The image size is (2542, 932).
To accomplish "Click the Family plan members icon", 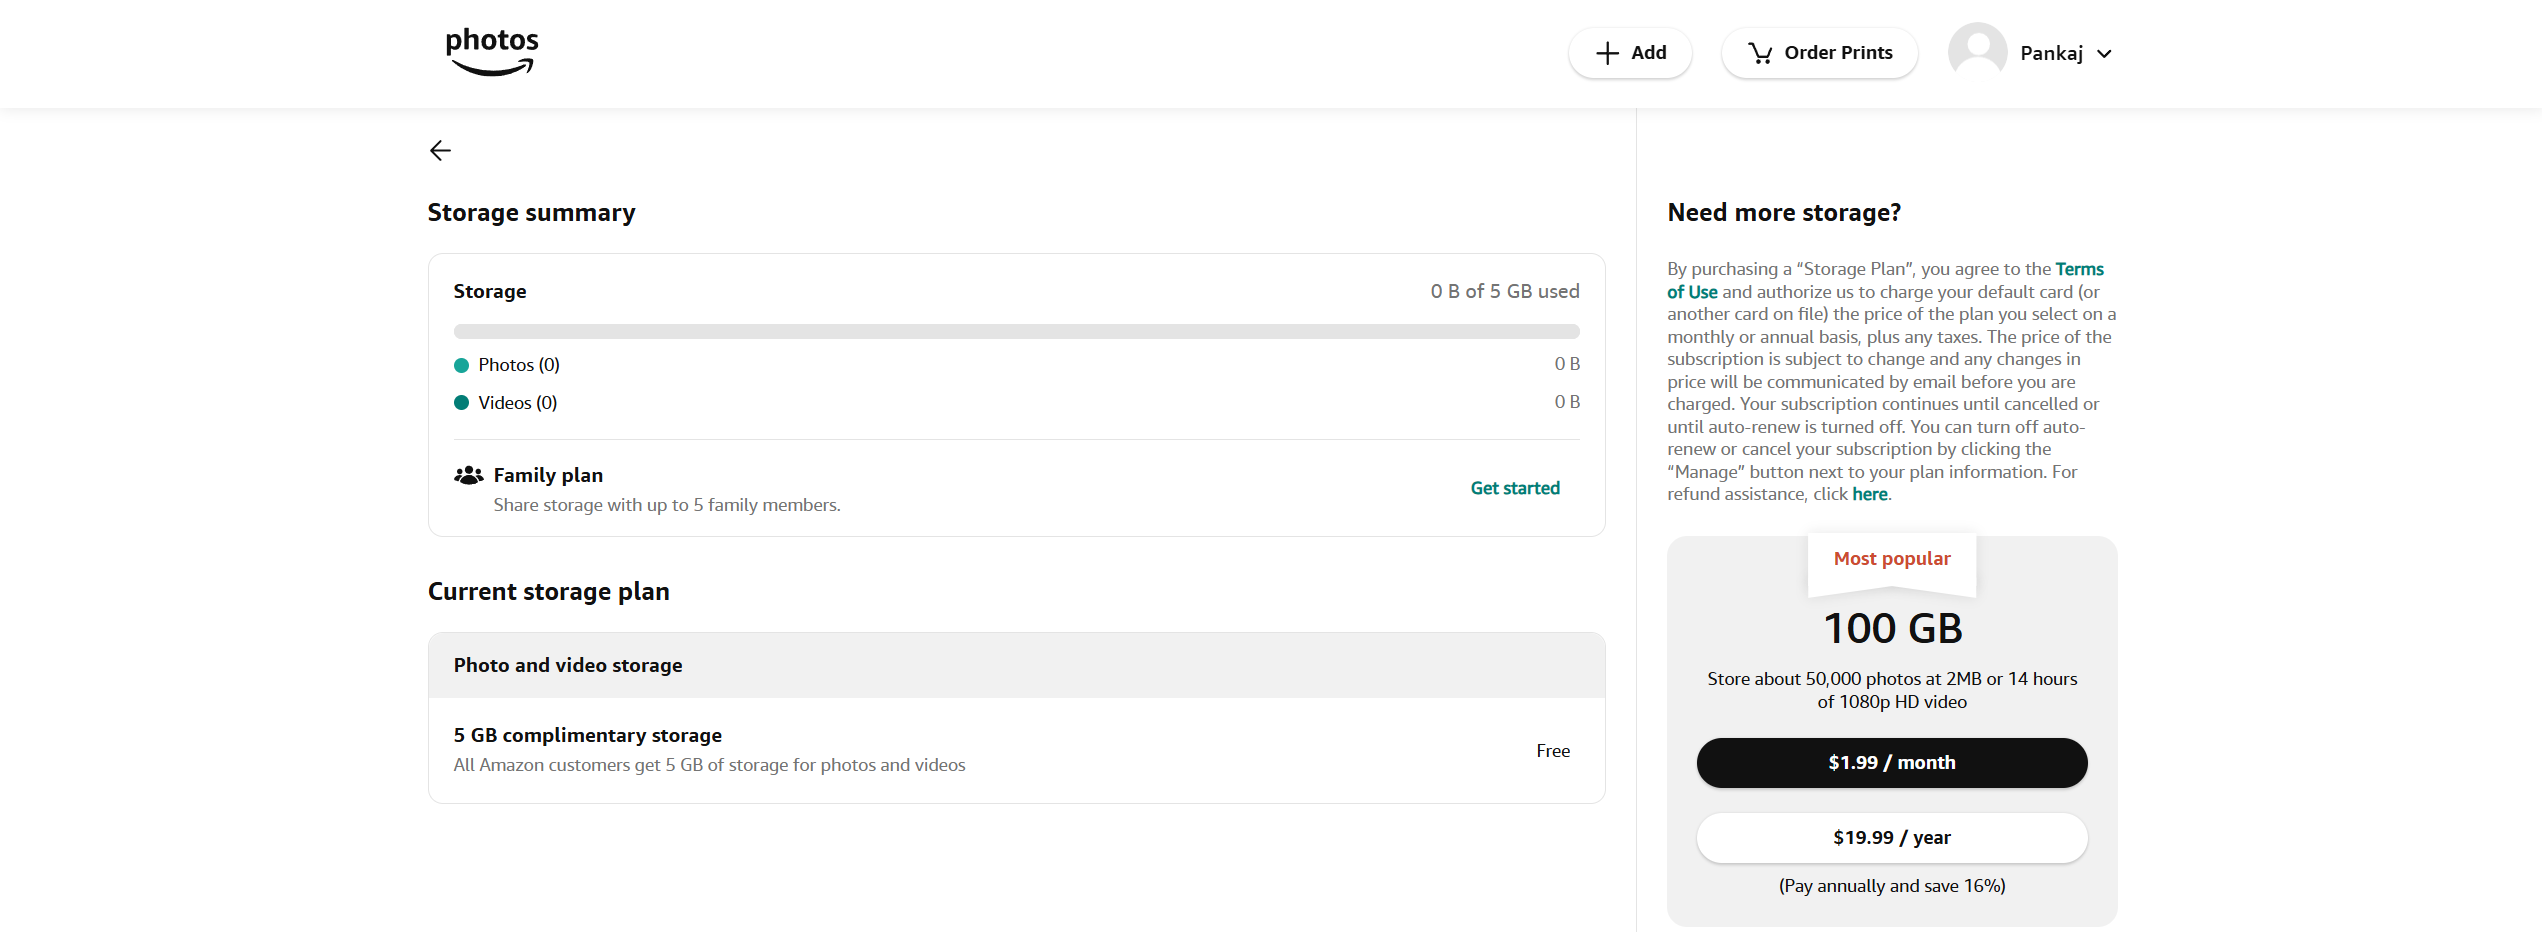I will pyautogui.click(x=467, y=474).
